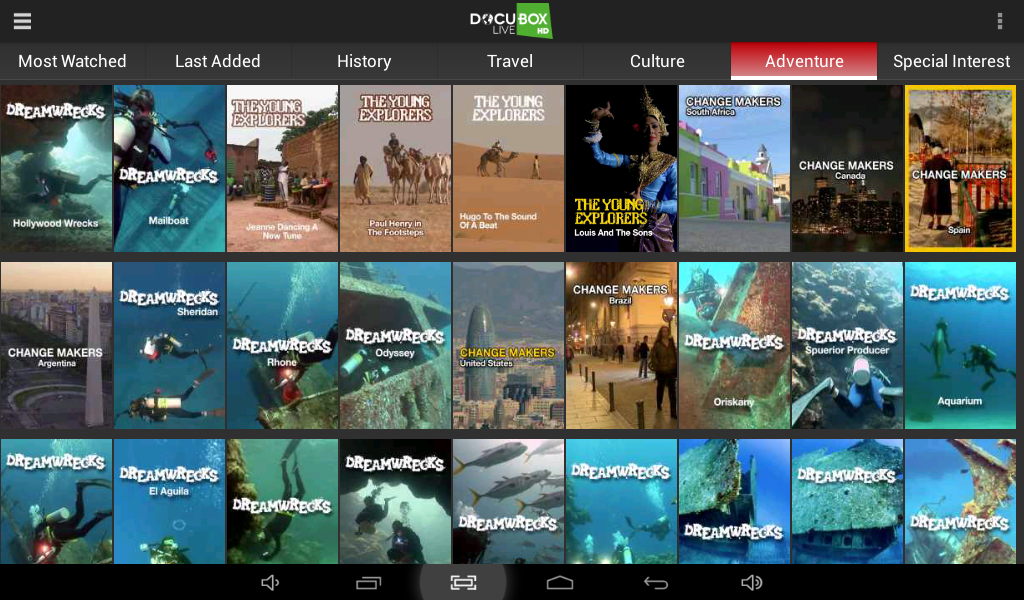The width and height of the screenshot is (1024, 600).
Task: Open Dreamwrecks Odyssey episode
Action: [395, 345]
